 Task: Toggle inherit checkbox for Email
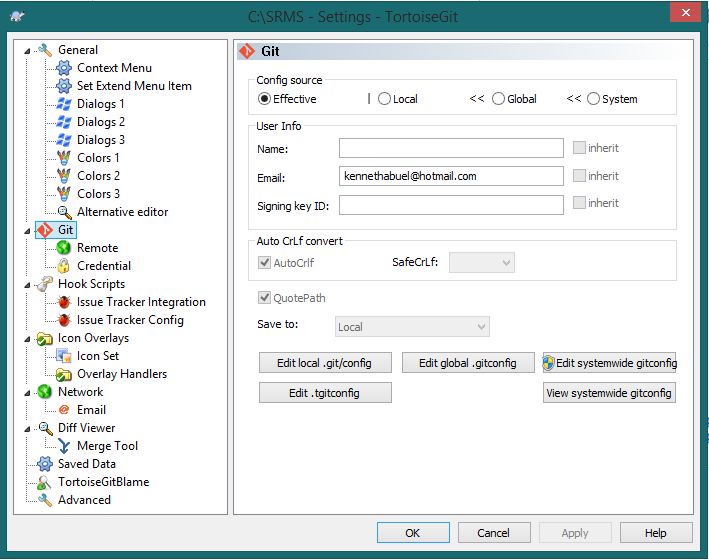tap(579, 176)
